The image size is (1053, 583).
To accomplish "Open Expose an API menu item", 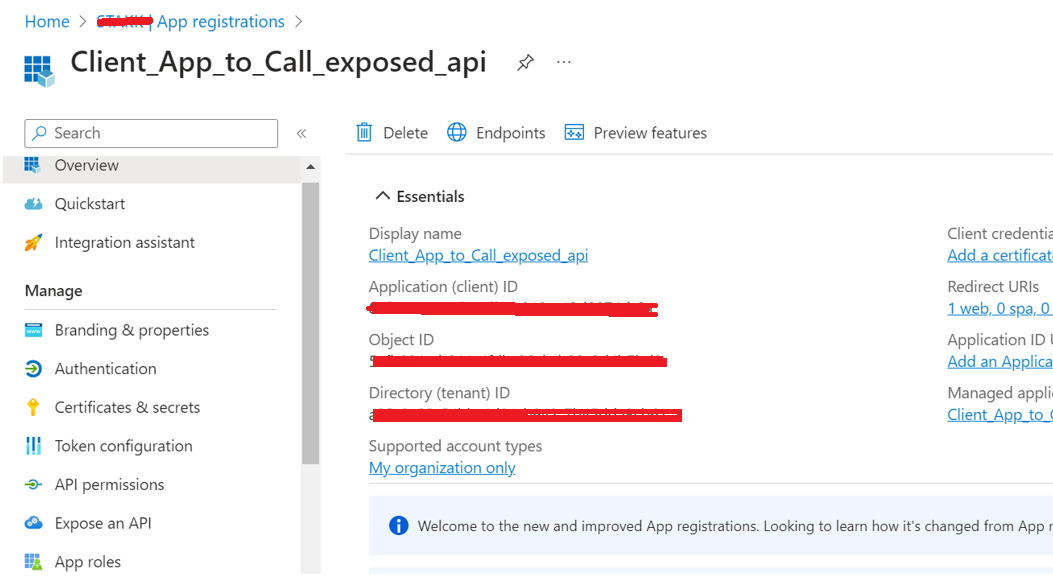I will pos(103,523).
